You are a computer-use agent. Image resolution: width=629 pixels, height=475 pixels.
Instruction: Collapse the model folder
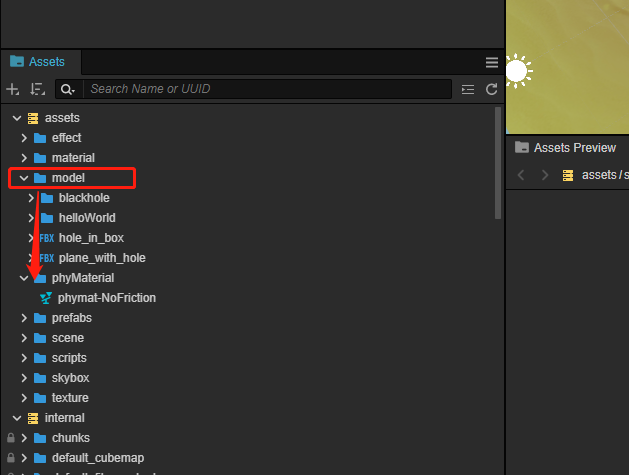[24, 178]
